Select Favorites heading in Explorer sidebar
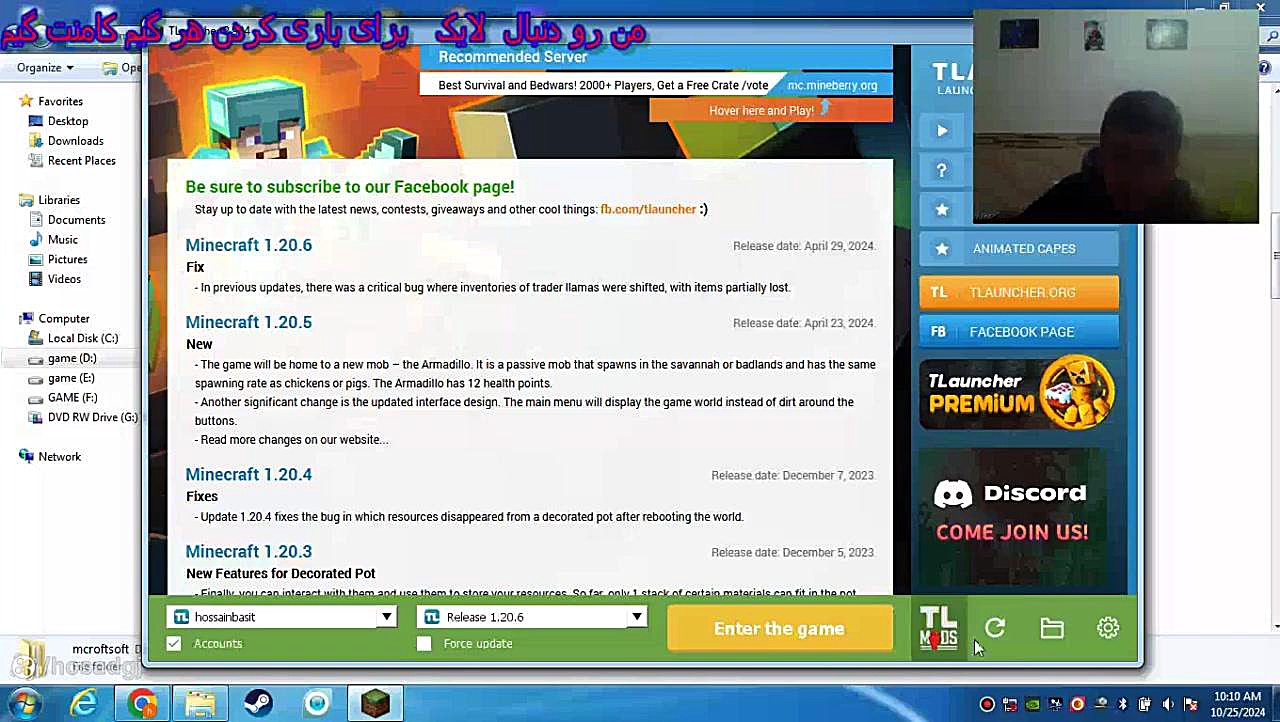Viewport: 1280px width, 722px height. pos(60,101)
